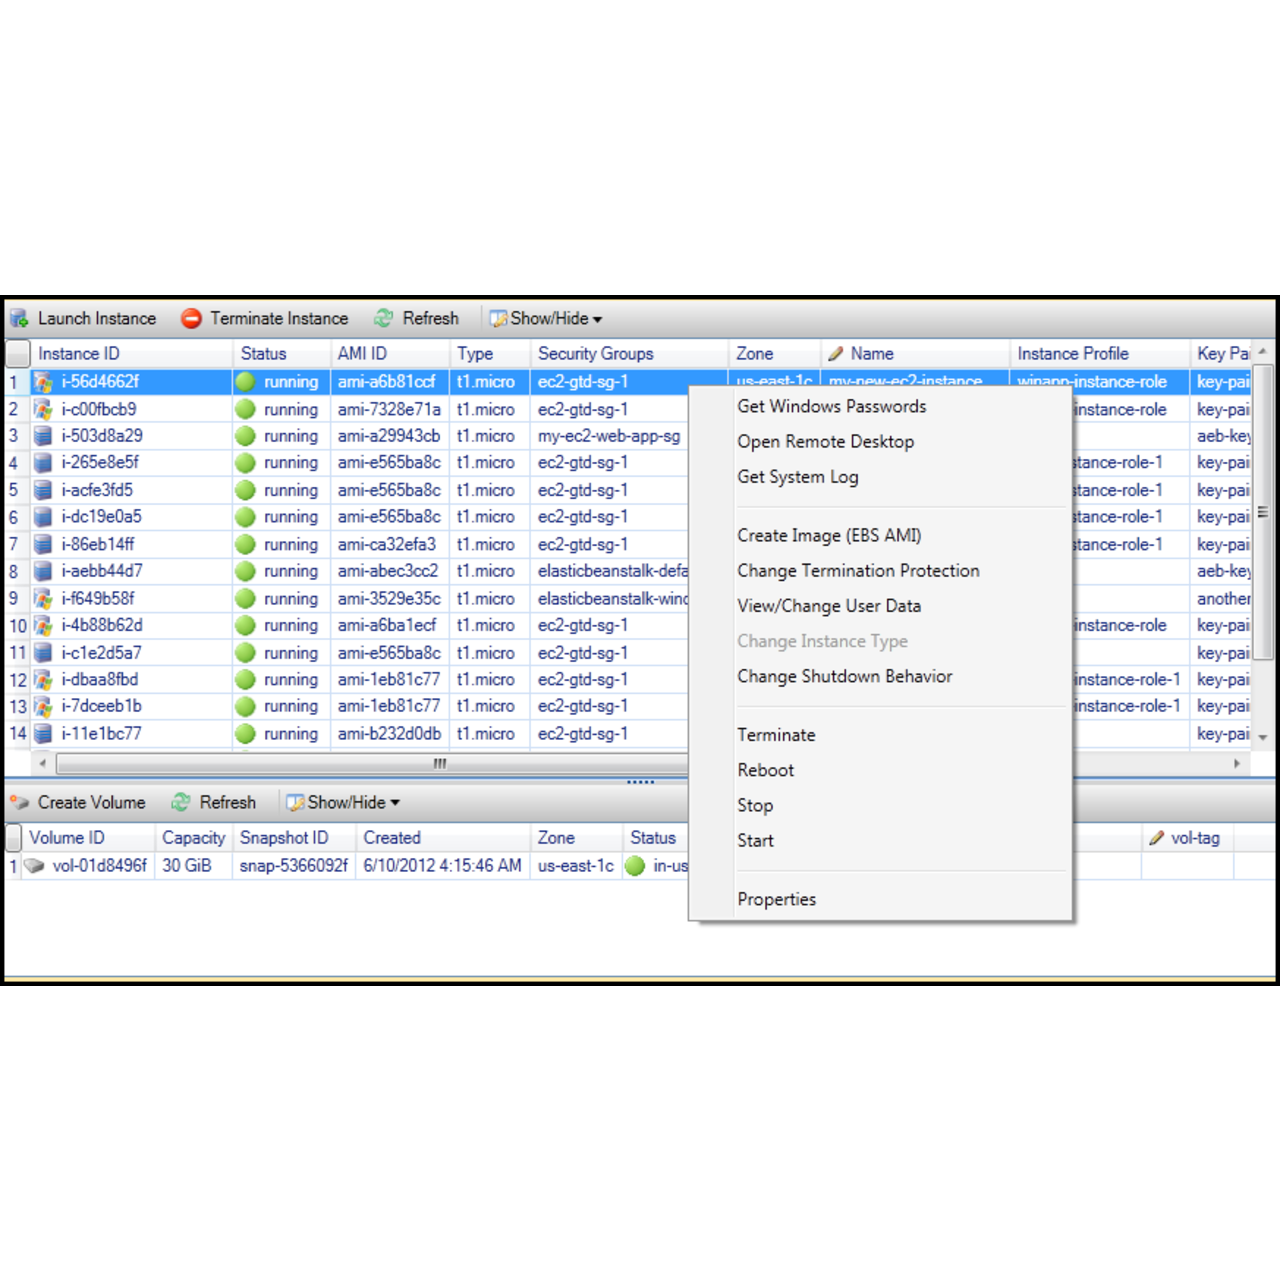Click the green running icon for i-265e8e5f
Image resolution: width=1280 pixels, height=1280 pixels.
point(246,463)
